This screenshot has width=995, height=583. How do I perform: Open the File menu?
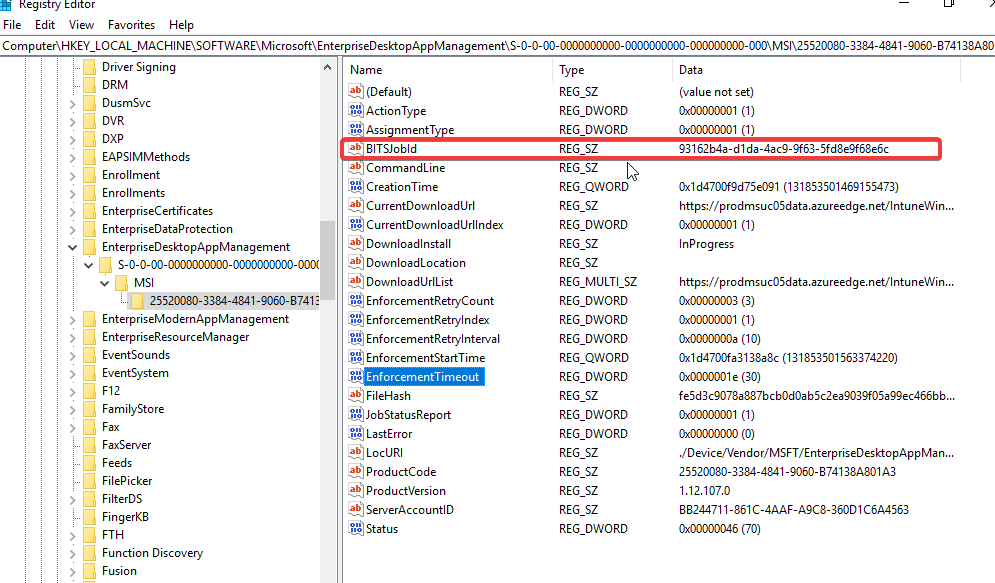(x=12, y=25)
